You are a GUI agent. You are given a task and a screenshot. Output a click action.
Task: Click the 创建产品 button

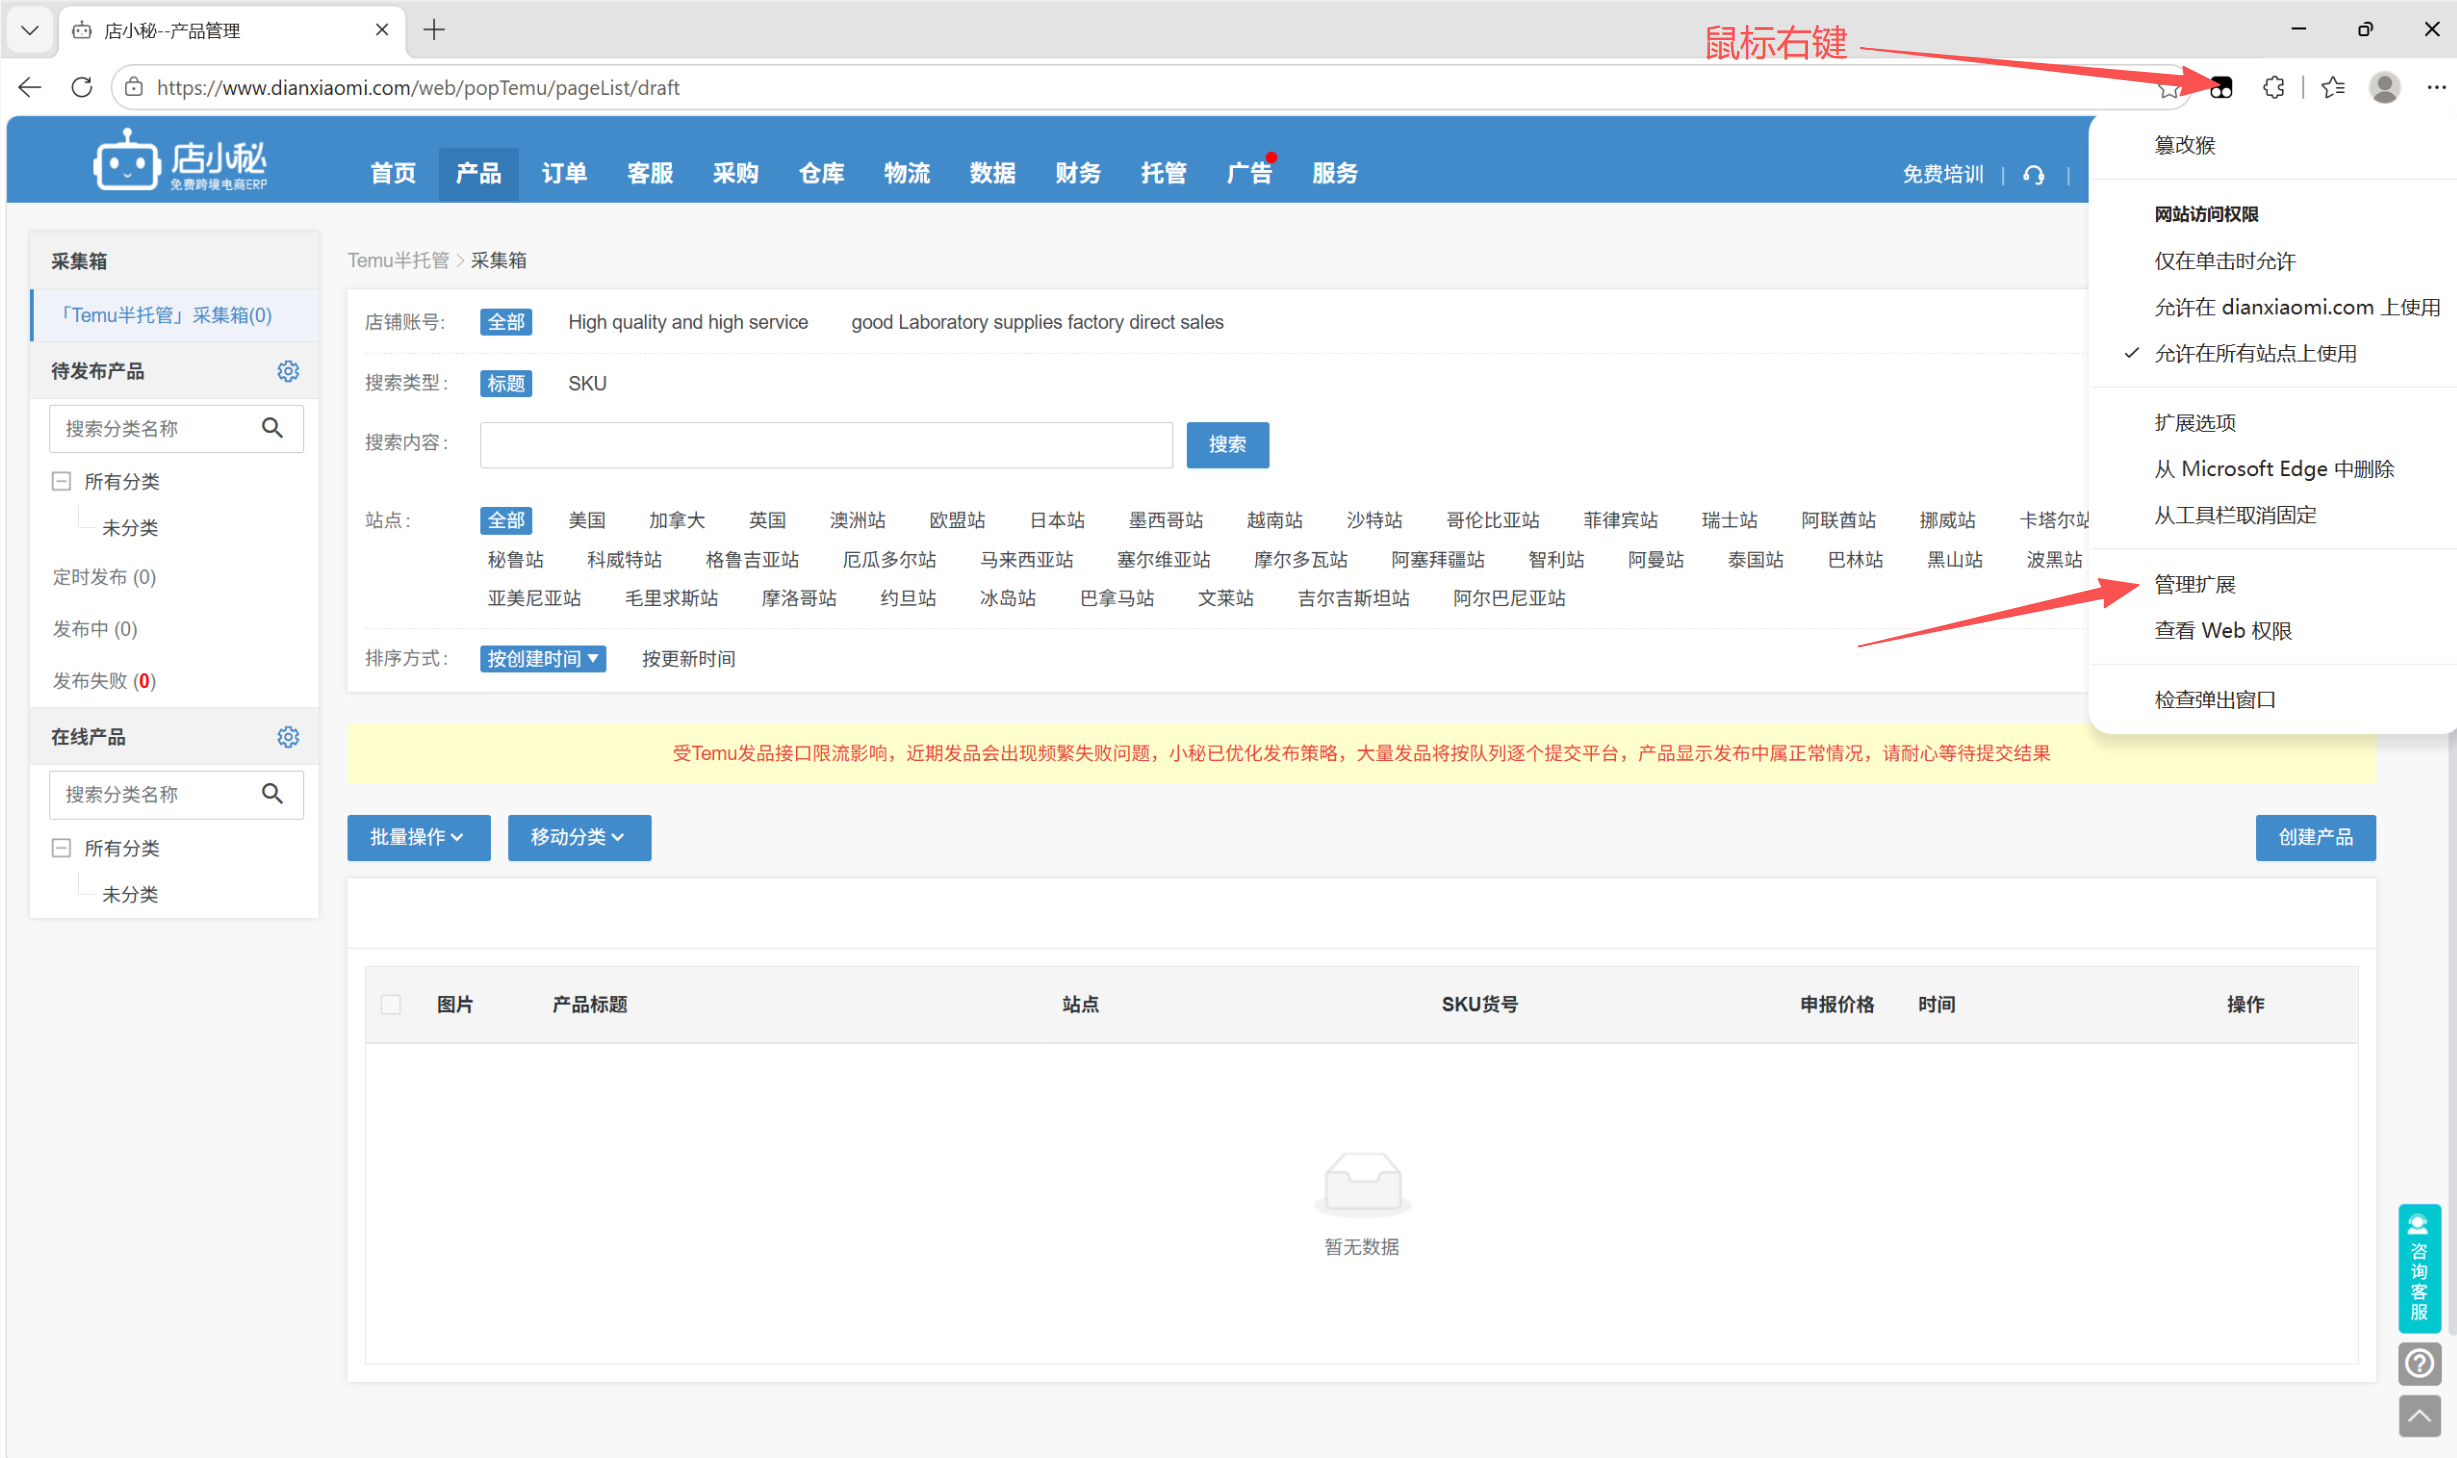(2315, 837)
